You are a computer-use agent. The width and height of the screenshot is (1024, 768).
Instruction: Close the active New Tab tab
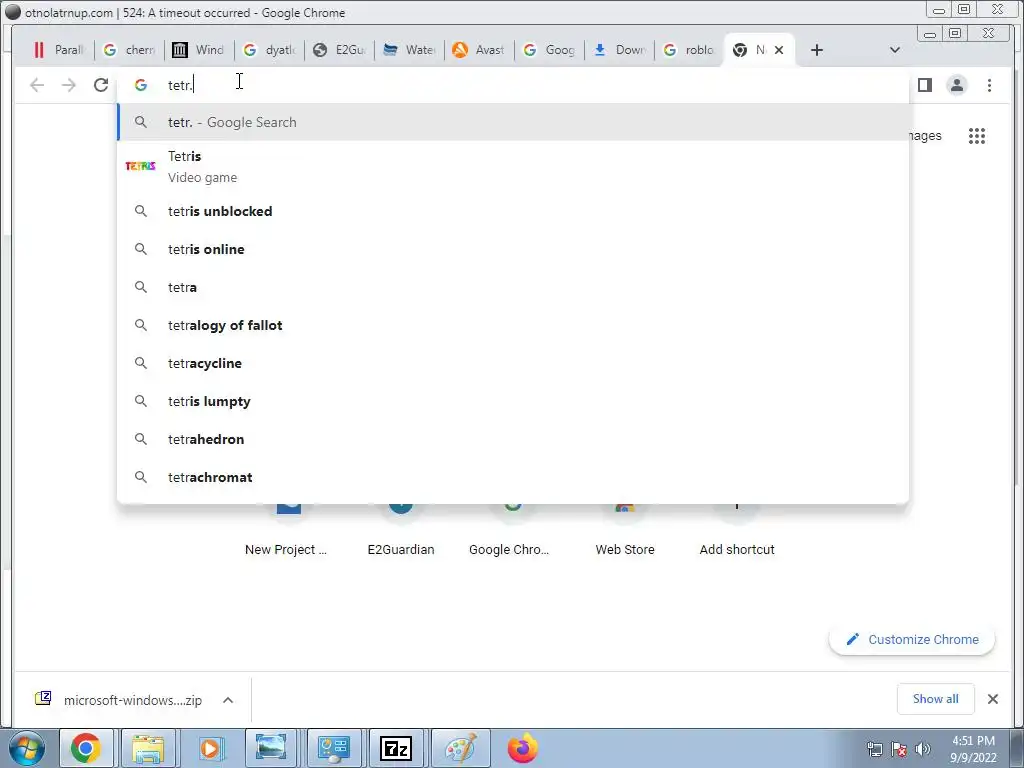pos(778,50)
